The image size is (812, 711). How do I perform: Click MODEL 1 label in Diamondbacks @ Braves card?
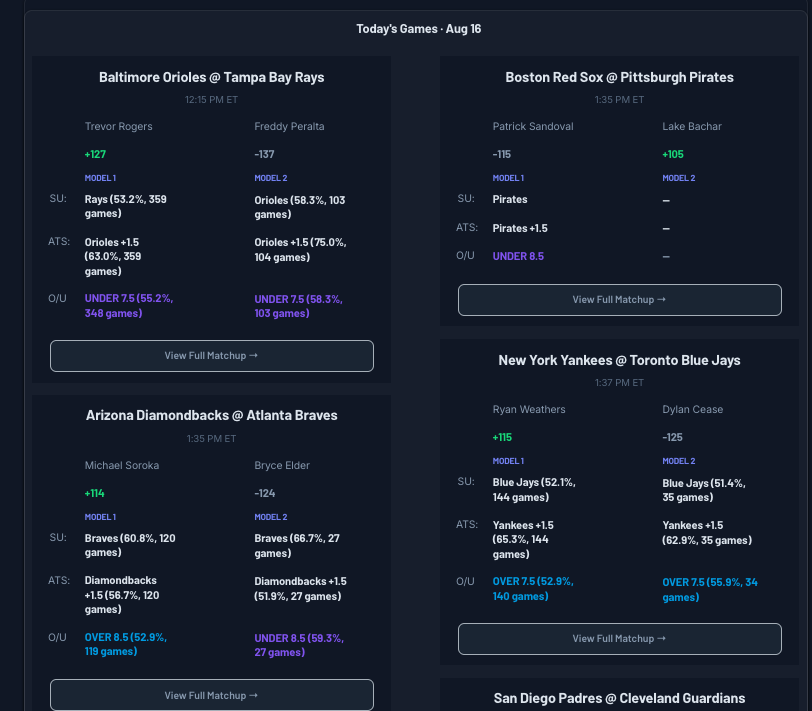coord(100,517)
